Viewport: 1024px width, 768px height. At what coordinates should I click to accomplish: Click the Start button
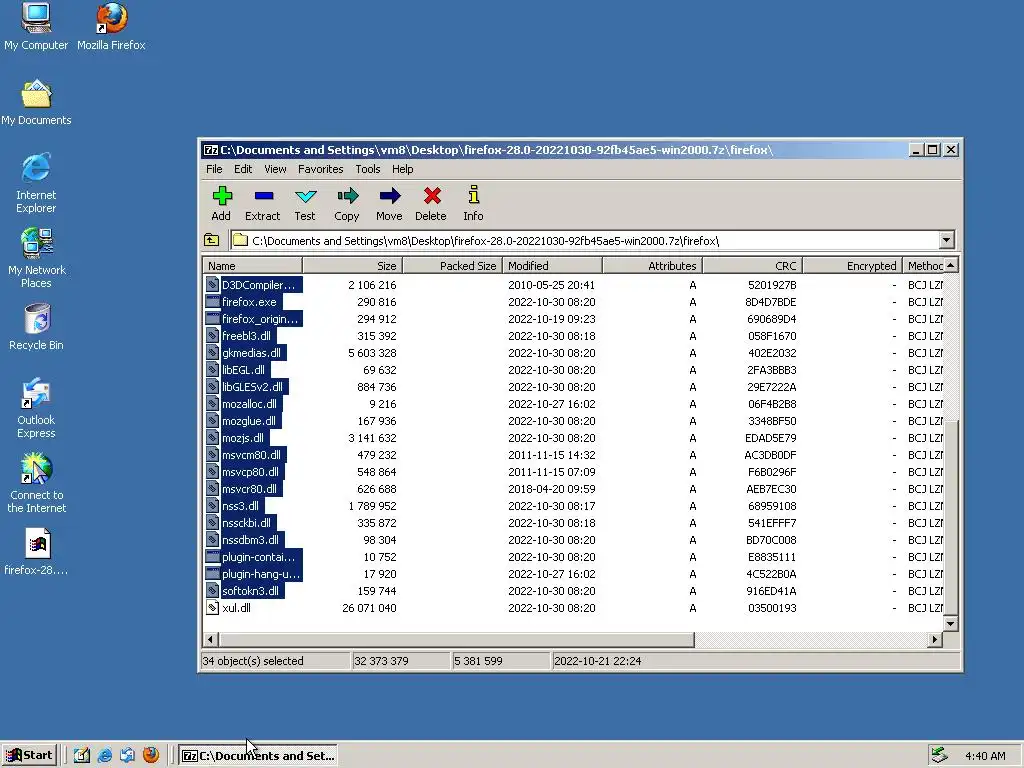(29, 755)
